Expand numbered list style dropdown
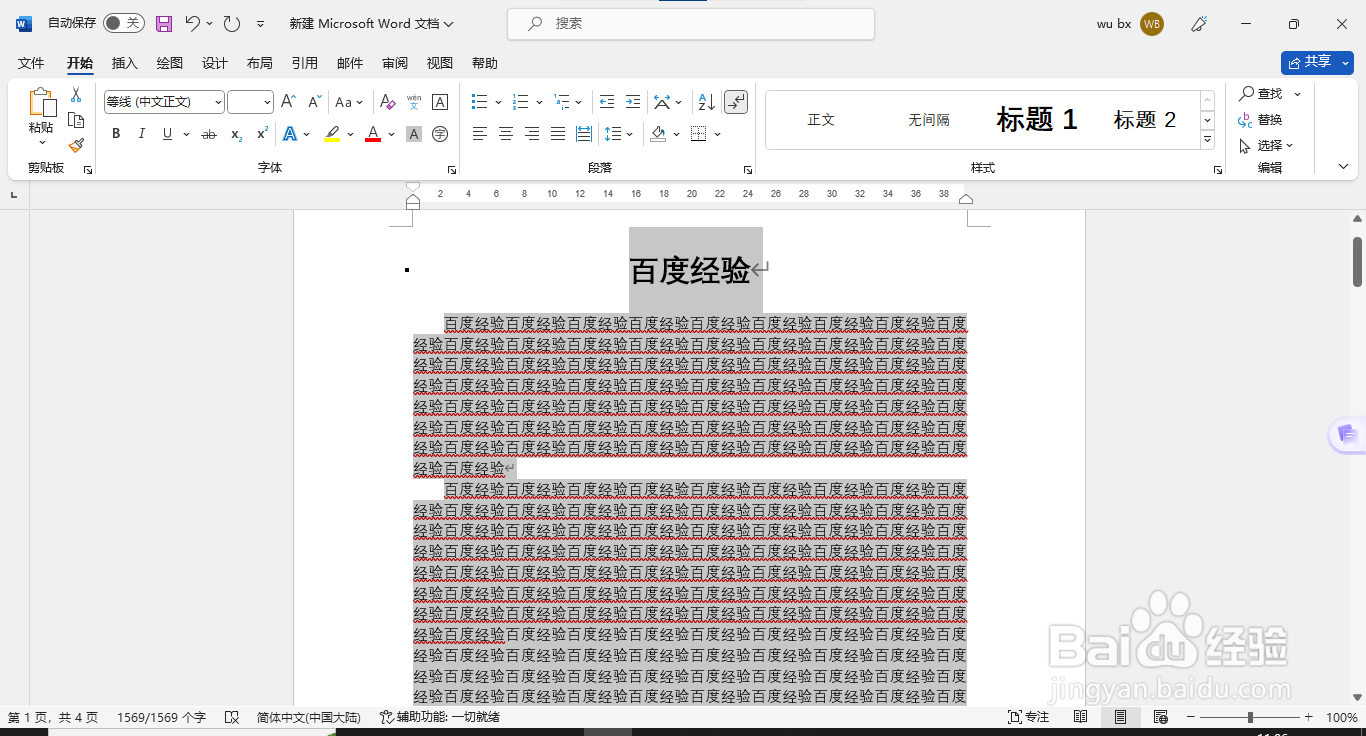Viewport: 1366px width, 736px height. 540,102
